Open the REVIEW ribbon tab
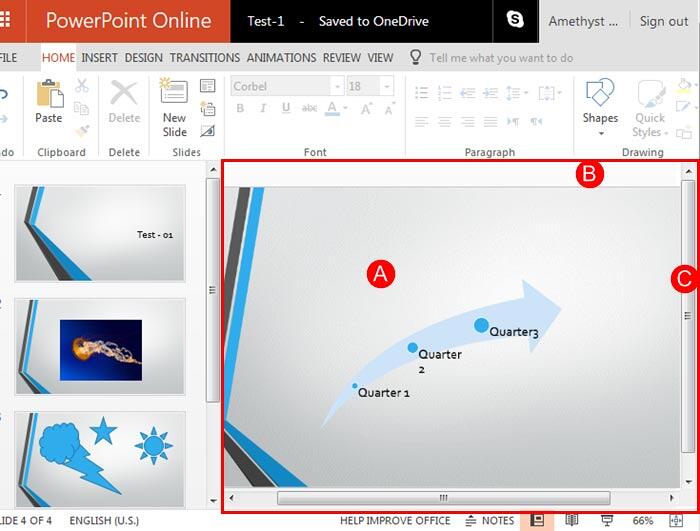This screenshot has width=700, height=531. pyautogui.click(x=342, y=58)
